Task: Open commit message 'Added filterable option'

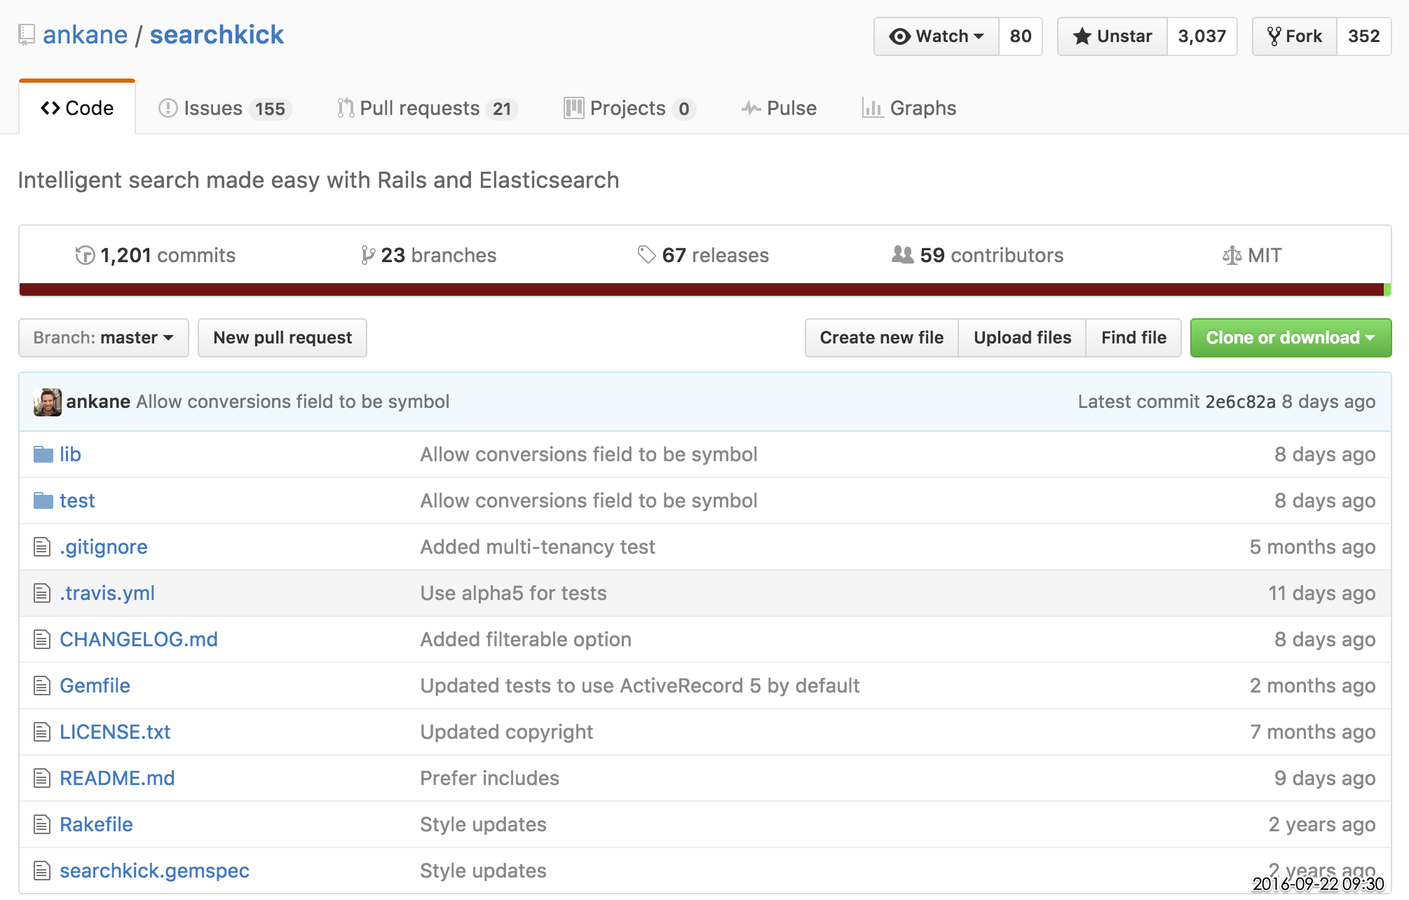Action: (x=526, y=639)
